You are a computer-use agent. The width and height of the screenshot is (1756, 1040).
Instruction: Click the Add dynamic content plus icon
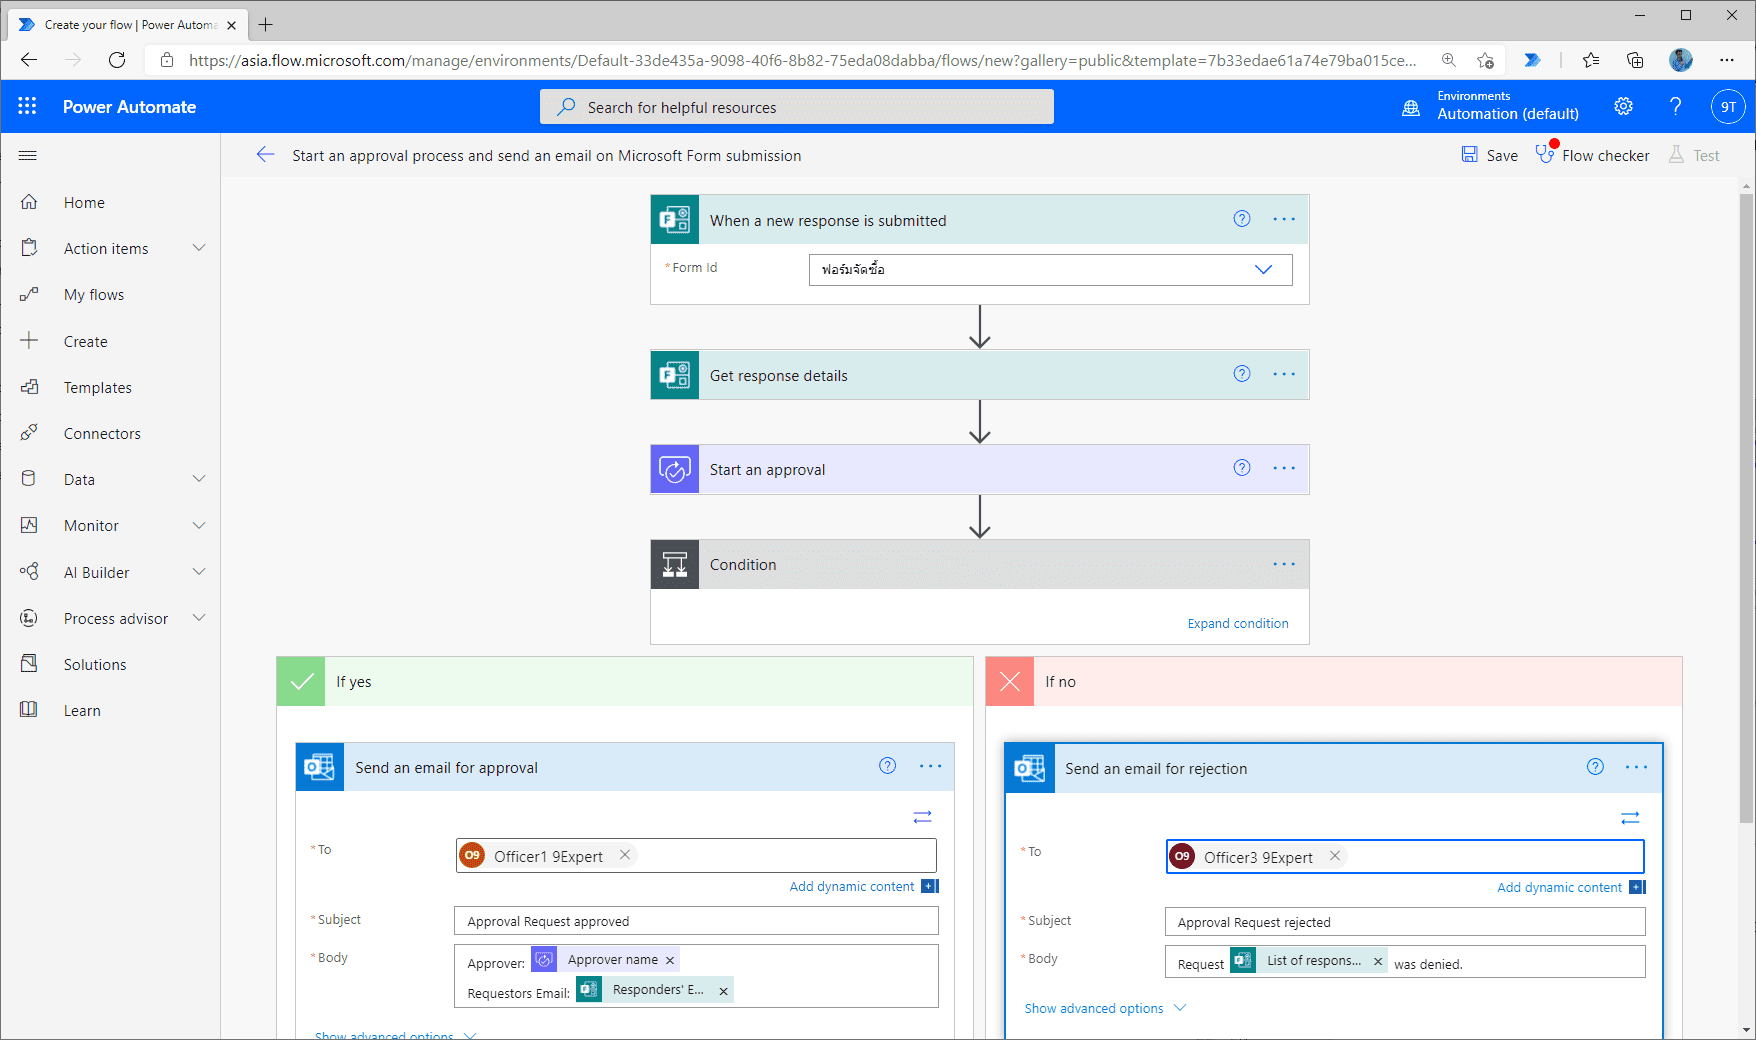pos(929,886)
